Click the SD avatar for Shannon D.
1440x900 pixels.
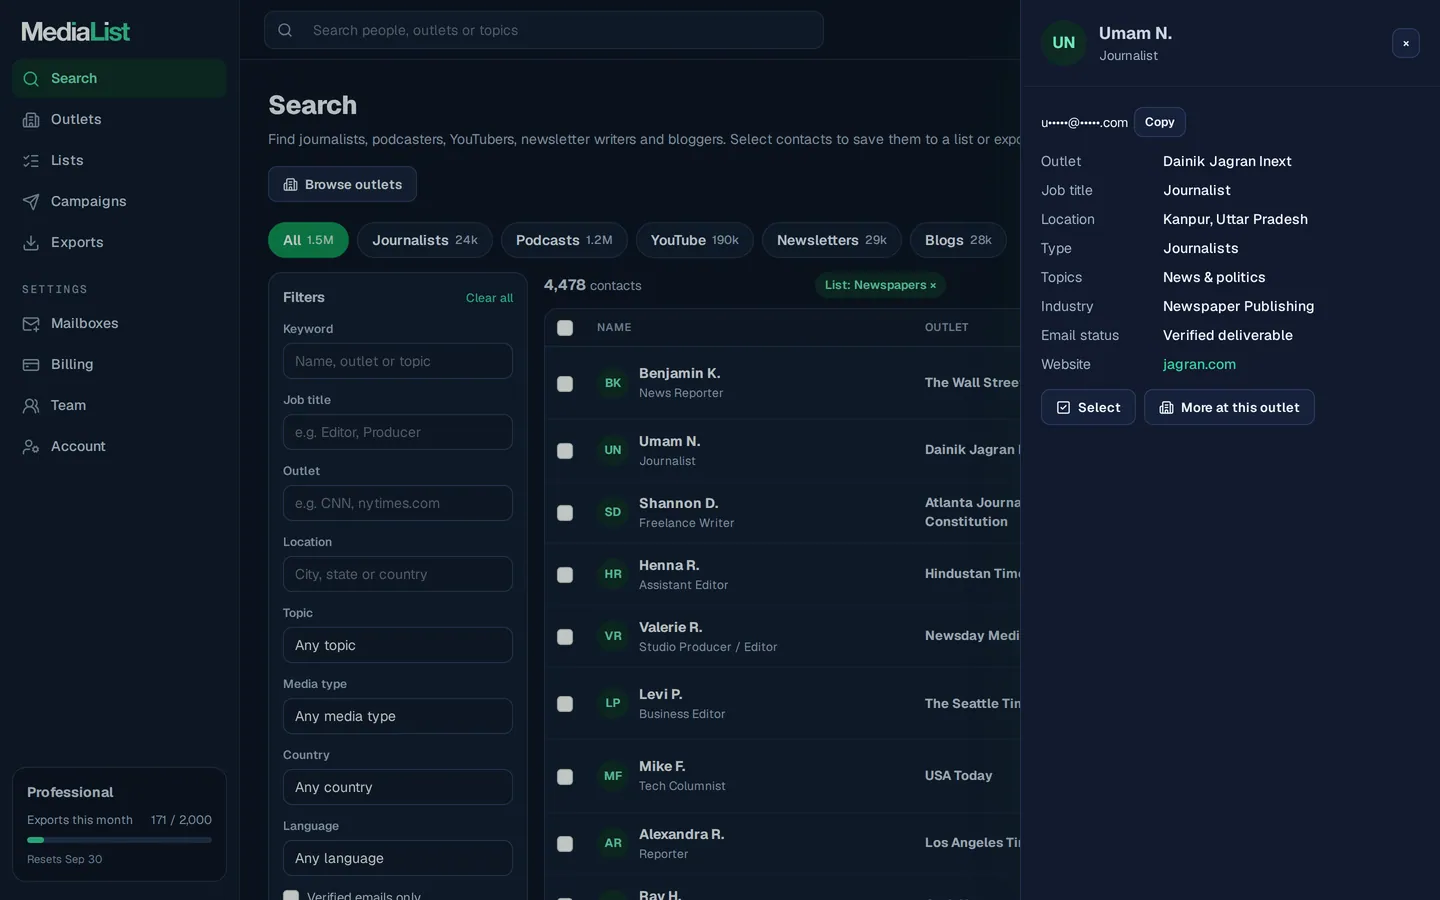(x=613, y=512)
